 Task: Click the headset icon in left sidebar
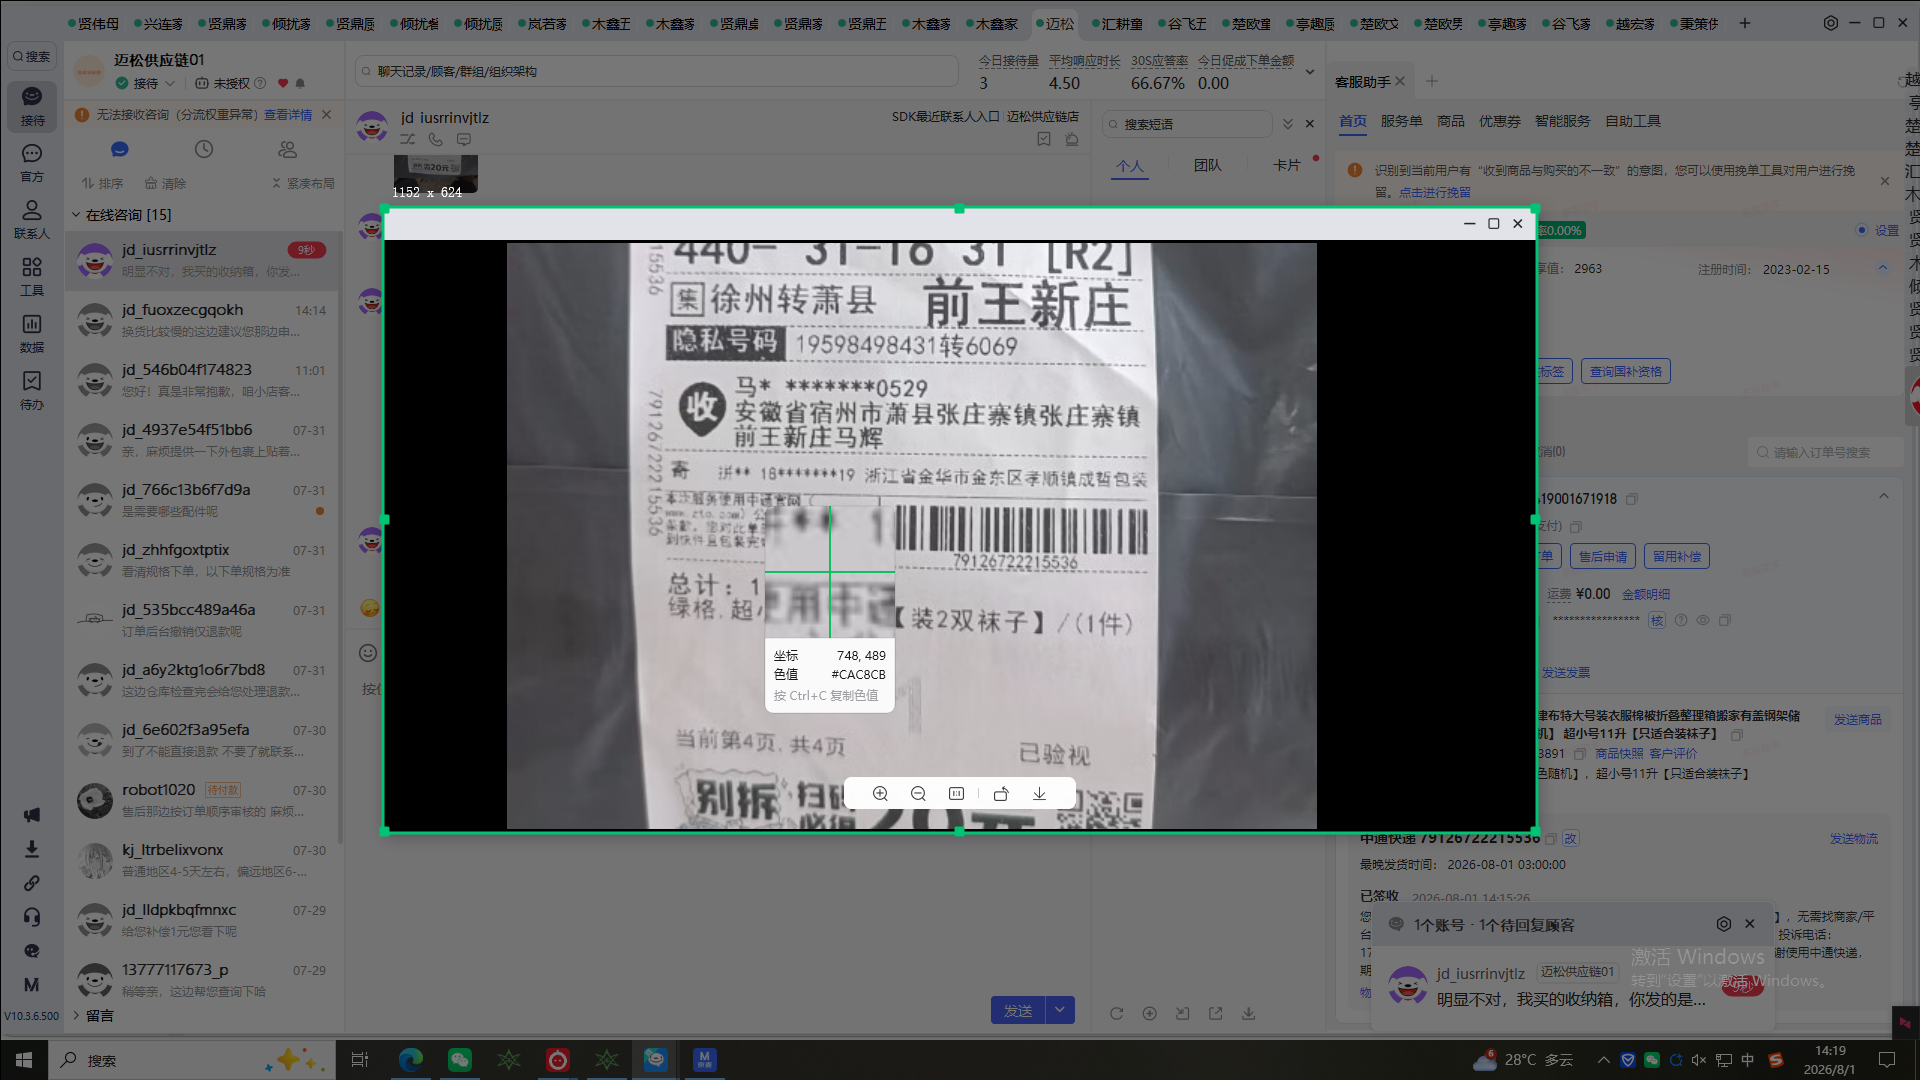click(x=32, y=917)
